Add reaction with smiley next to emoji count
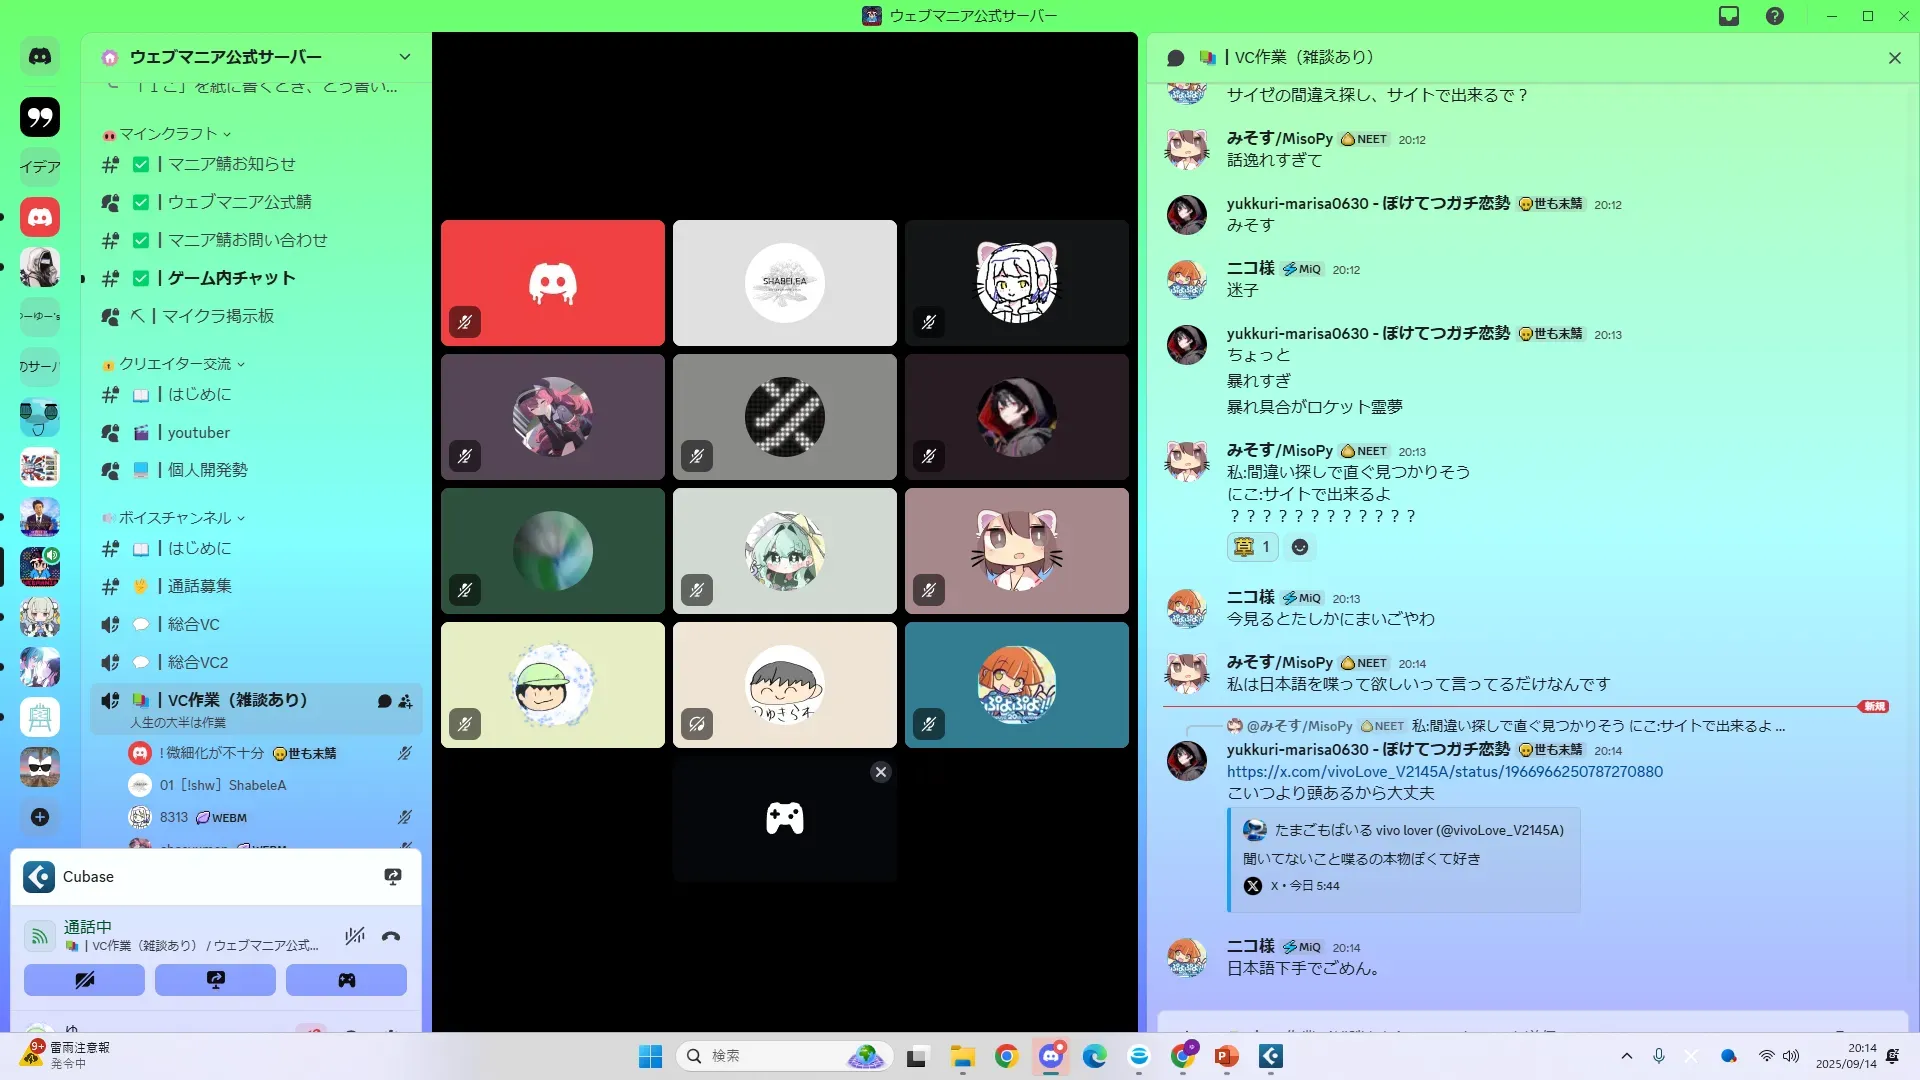This screenshot has width=1920, height=1080. point(1299,547)
